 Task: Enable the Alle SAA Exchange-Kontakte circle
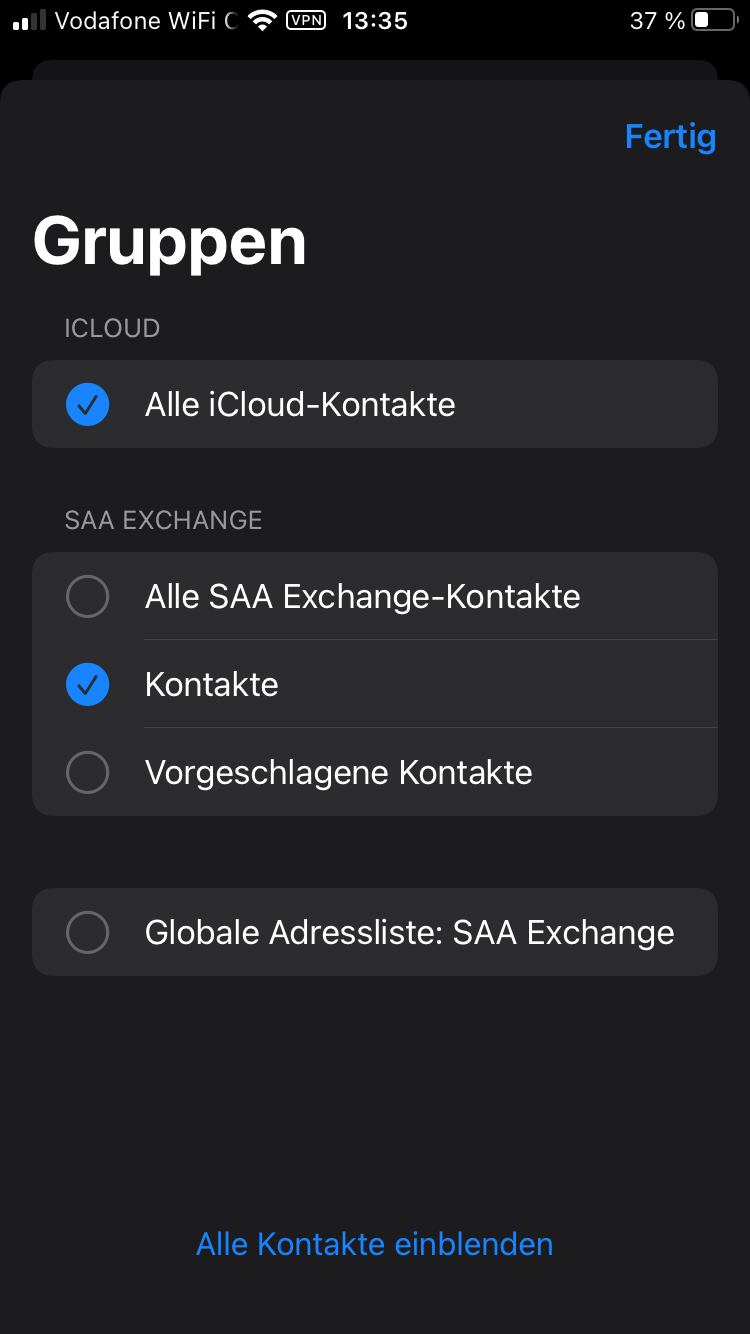tap(87, 596)
